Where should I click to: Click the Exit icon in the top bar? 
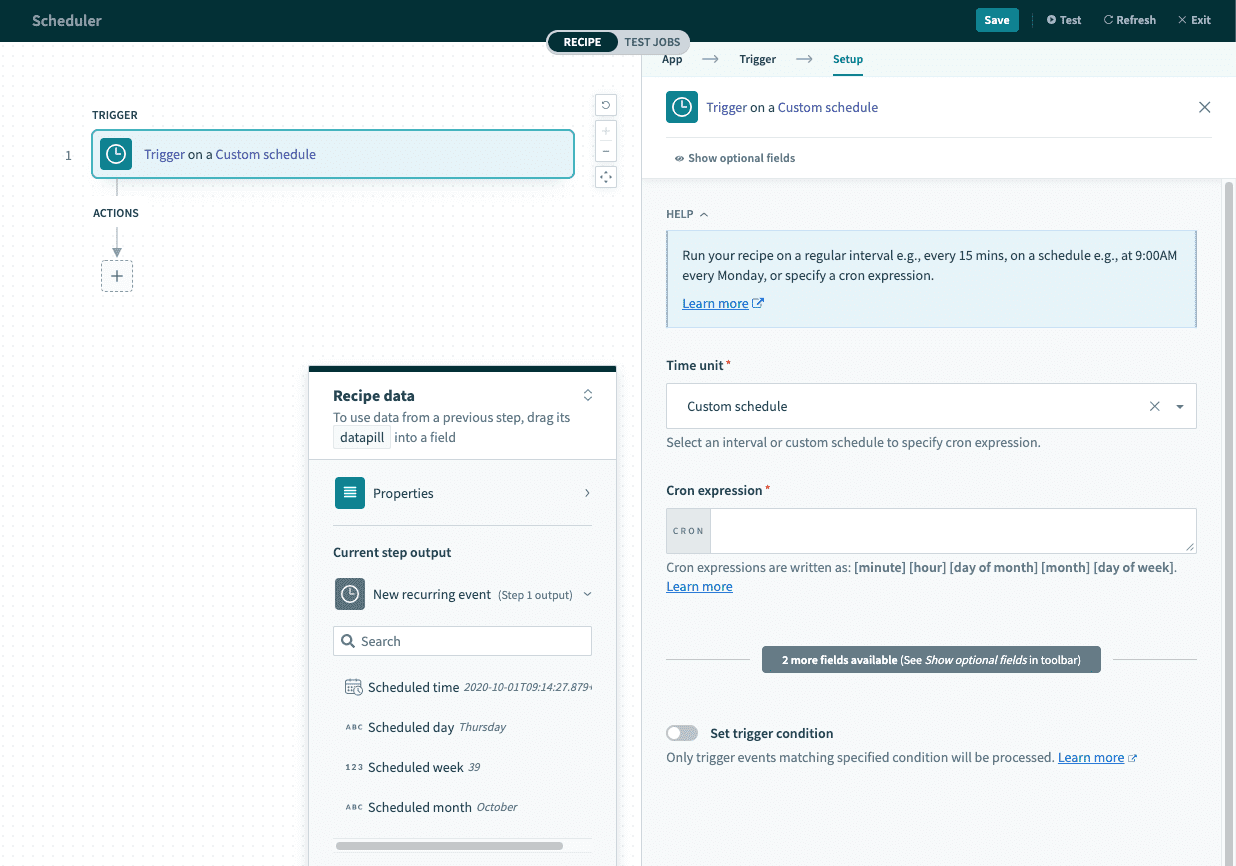tap(1181, 19)
